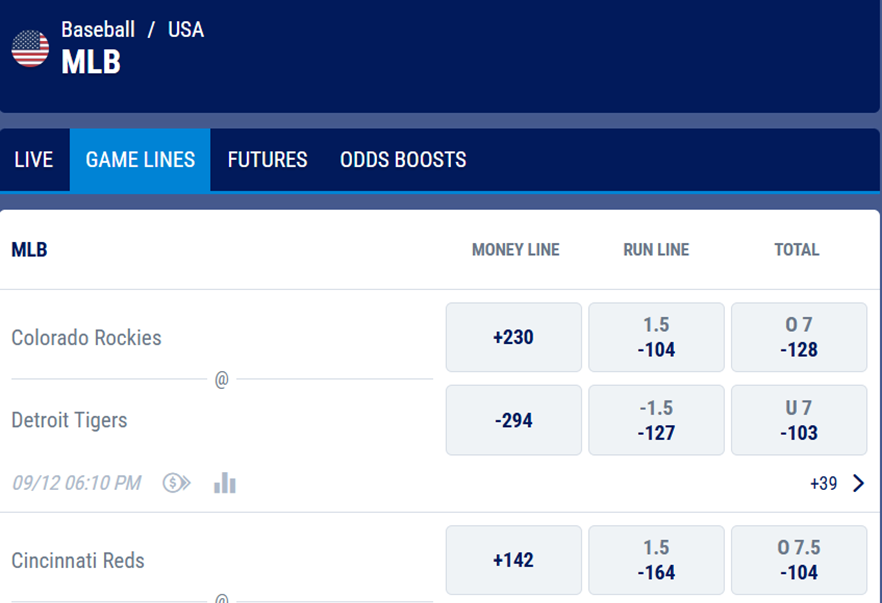This screenshot has width=882, height=603.
Task: Pick Reds run line 1.5 at -164
Action: [x=656, y=561]
